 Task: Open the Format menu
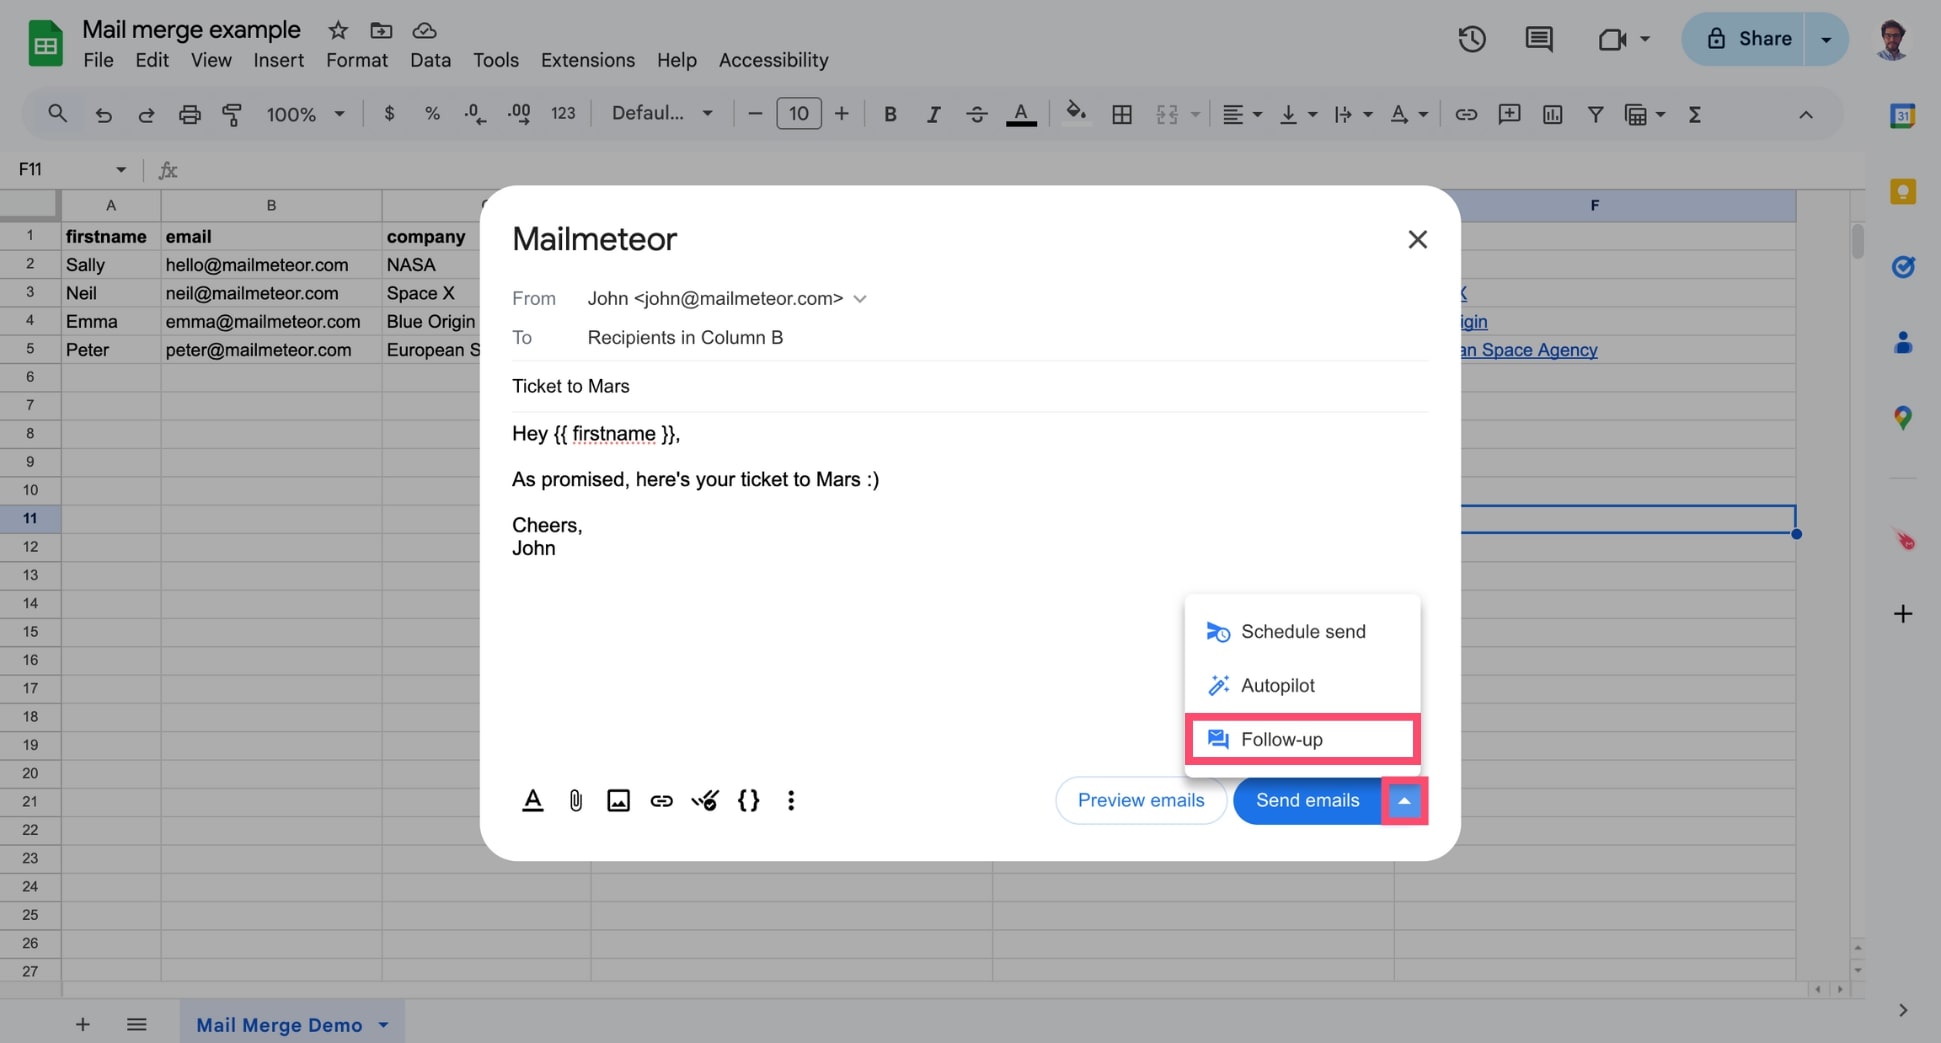(x=357, y=60)
